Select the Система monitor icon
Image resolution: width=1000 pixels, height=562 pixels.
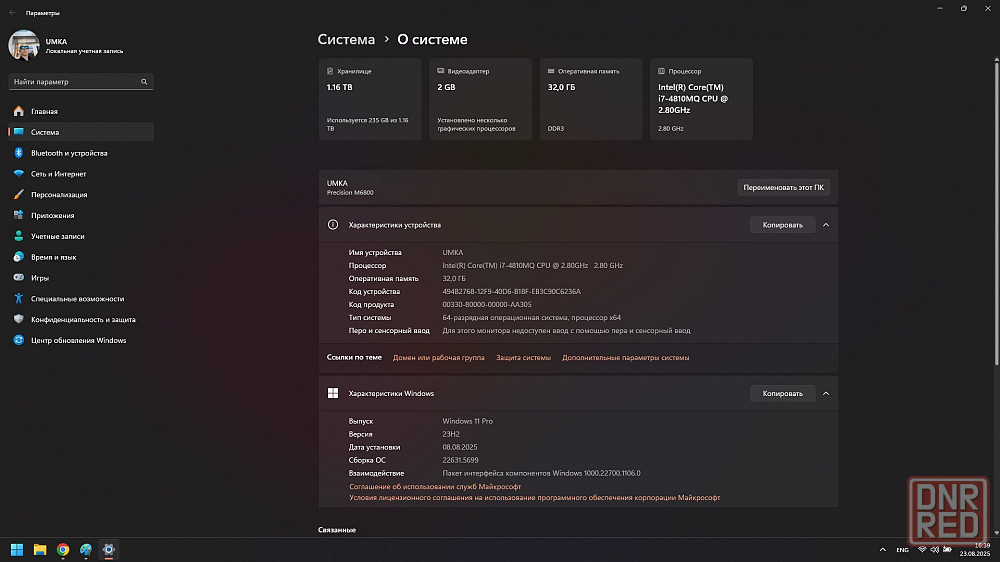click(x=18, y=132)
